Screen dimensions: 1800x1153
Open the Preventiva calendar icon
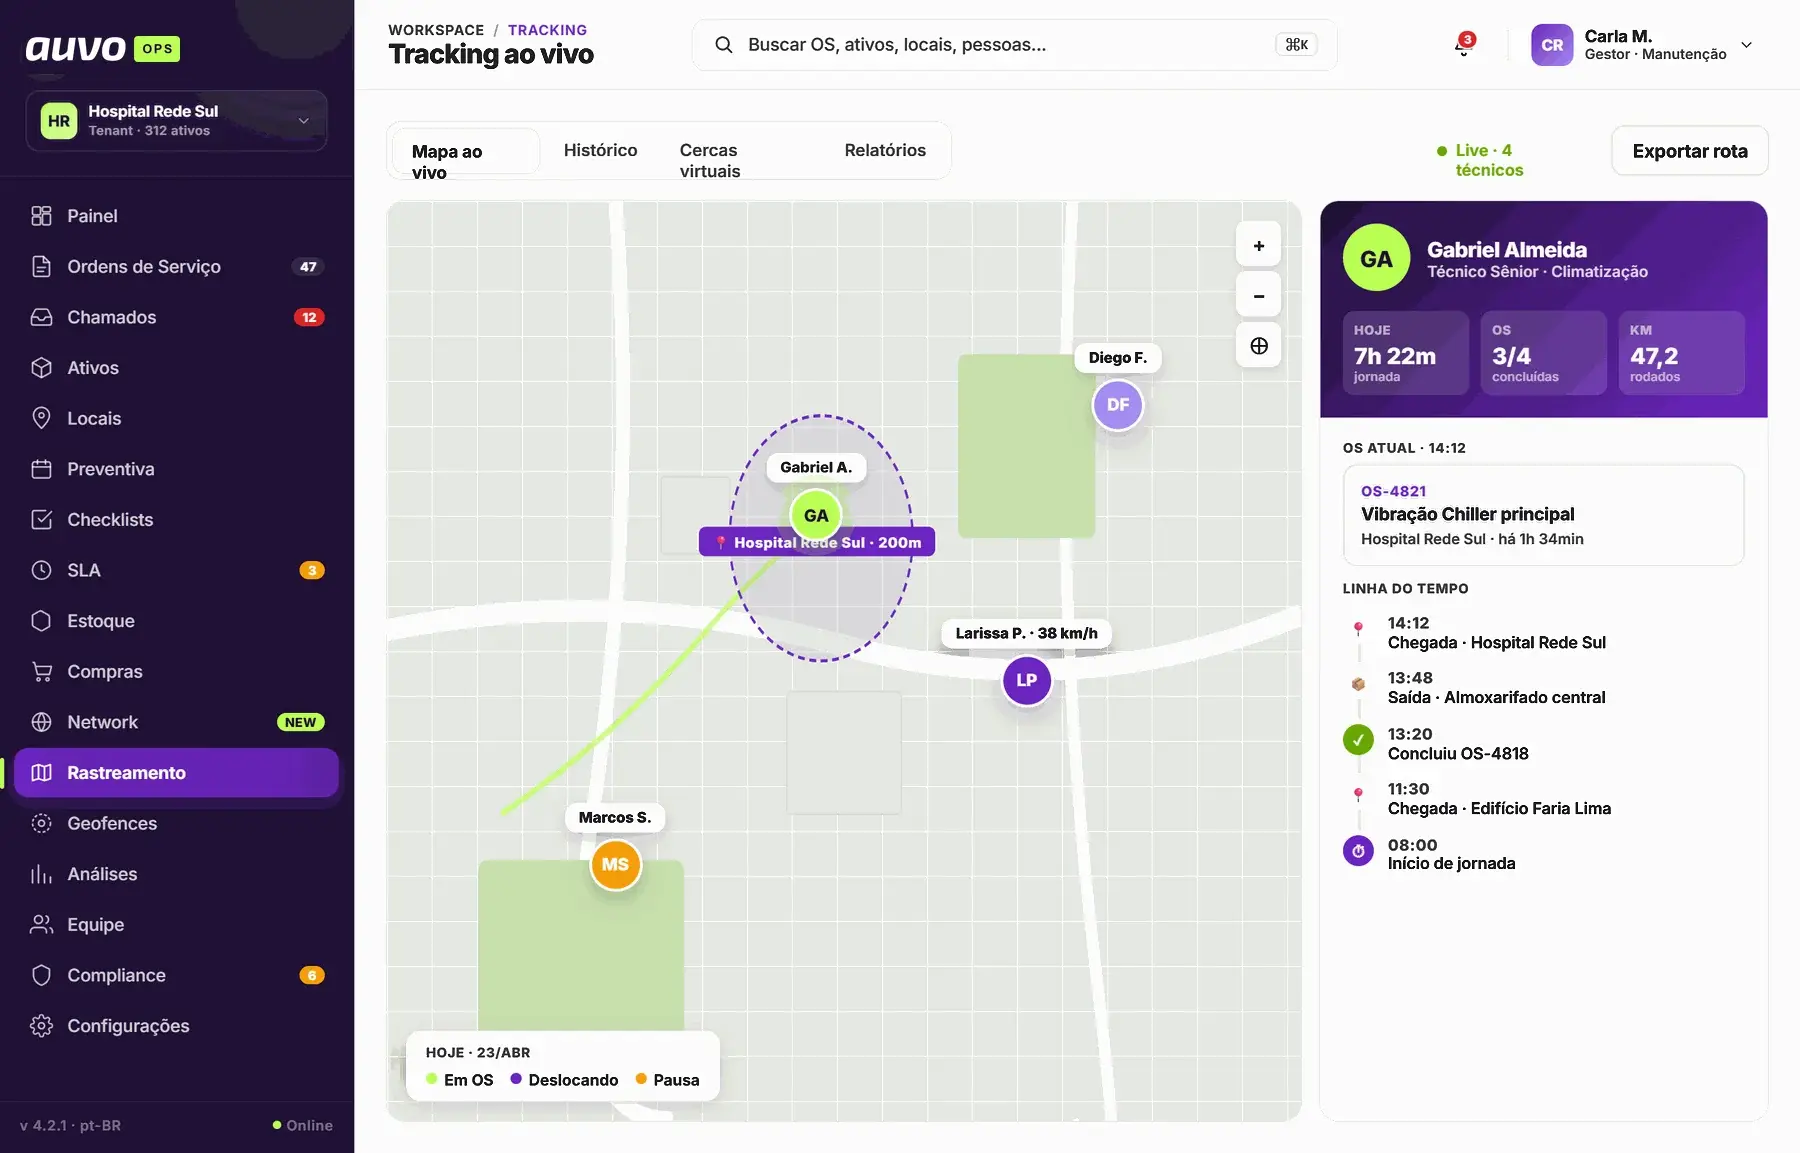point(41,469)
